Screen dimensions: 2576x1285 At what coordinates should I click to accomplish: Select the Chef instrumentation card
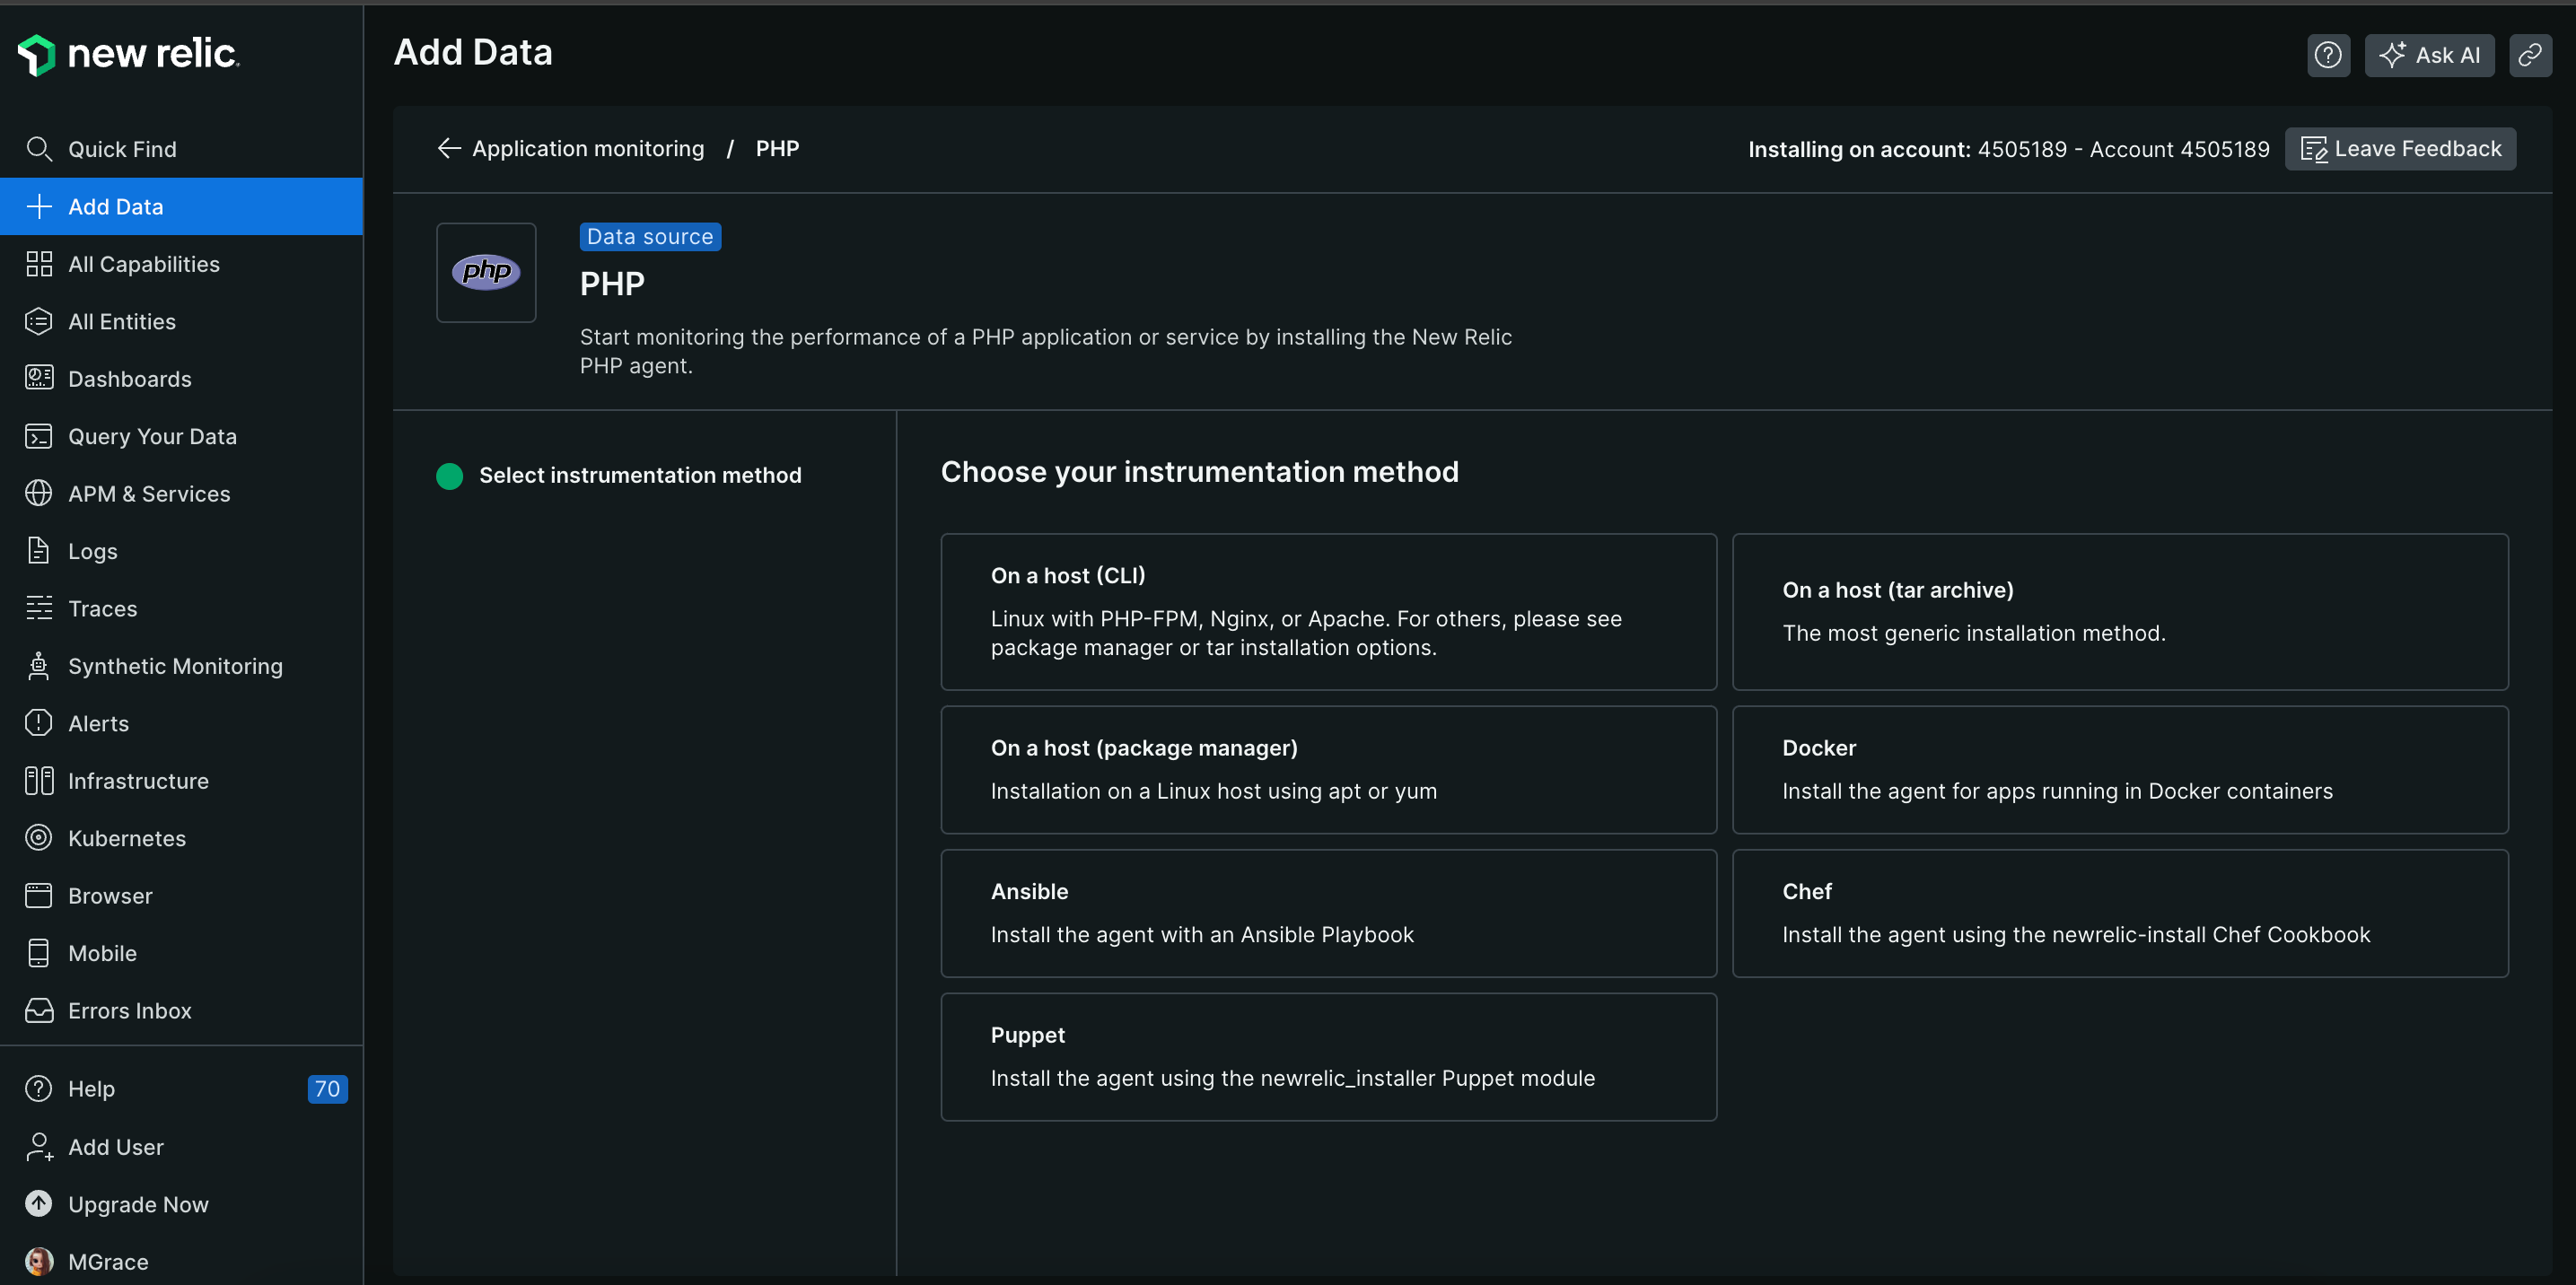(2120, 913)
